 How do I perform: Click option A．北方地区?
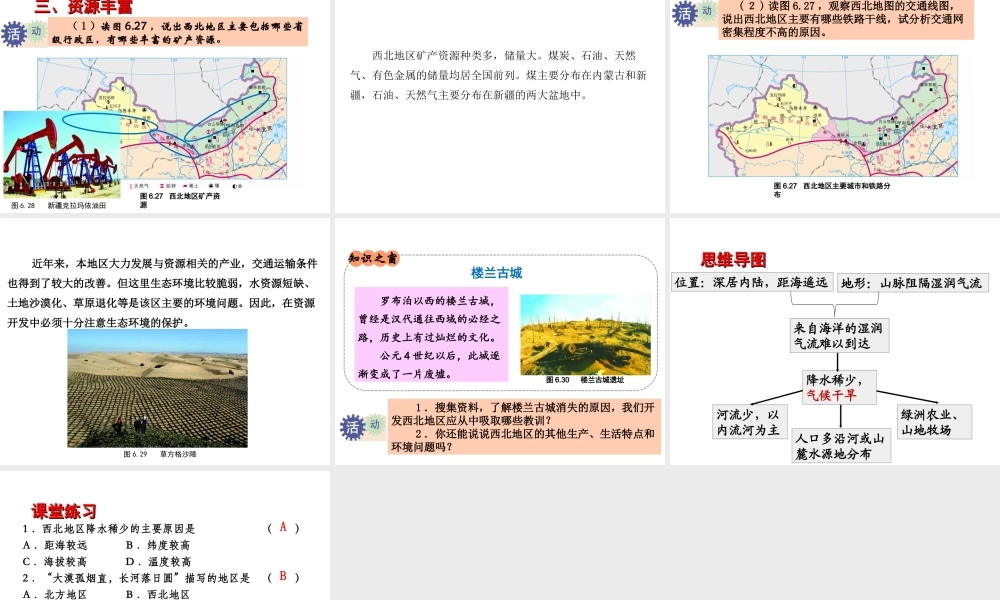pyautogui.click(x=55, y=594)
